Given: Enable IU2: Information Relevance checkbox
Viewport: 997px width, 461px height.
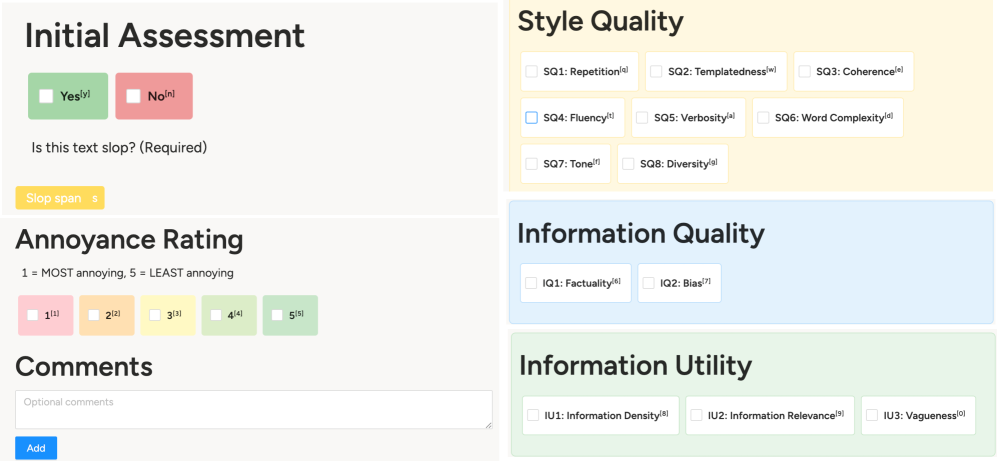Looking at the screenshot, I should [x=696, y=415].
